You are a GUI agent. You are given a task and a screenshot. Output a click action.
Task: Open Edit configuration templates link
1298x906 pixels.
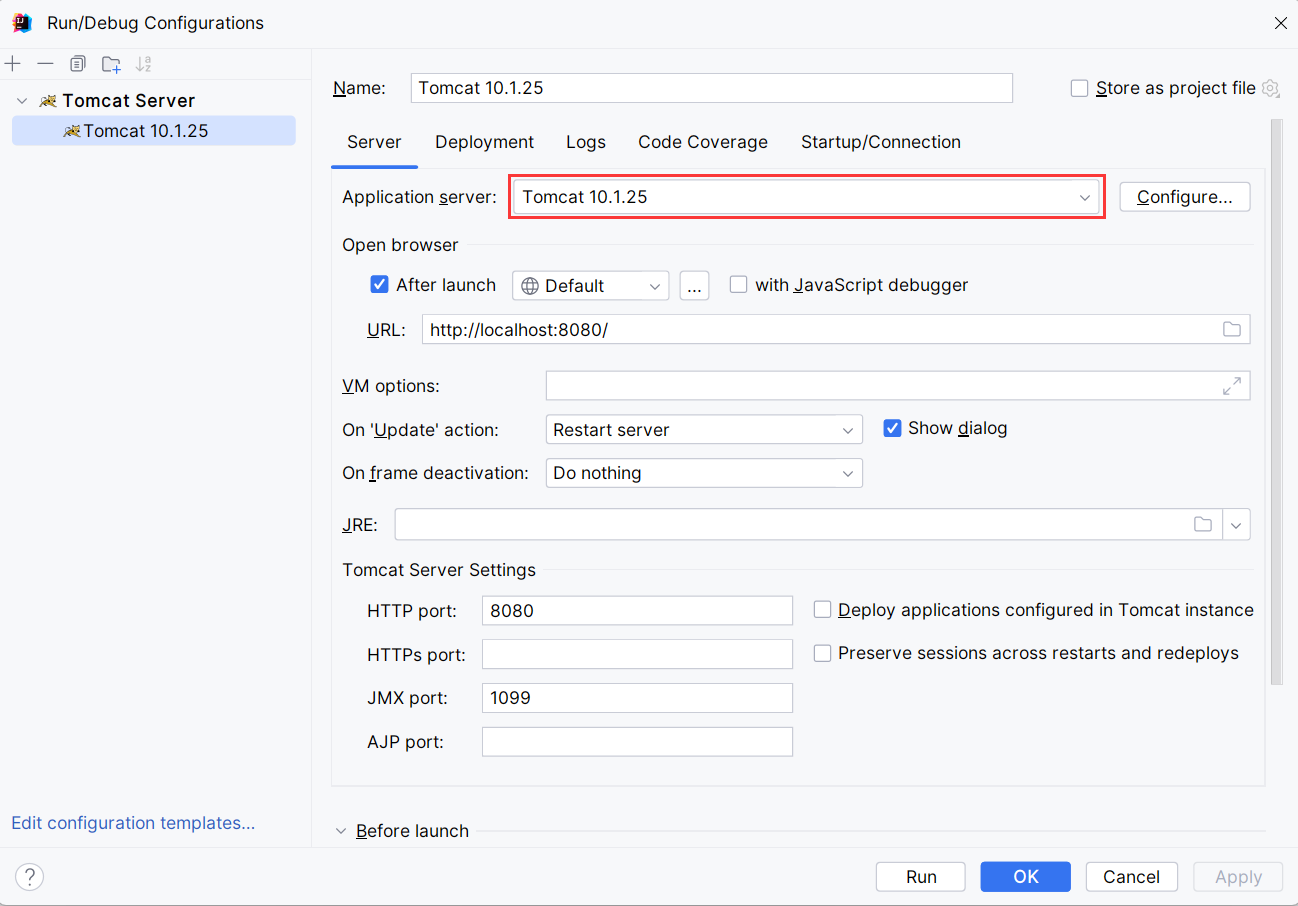tap(133, 823)
